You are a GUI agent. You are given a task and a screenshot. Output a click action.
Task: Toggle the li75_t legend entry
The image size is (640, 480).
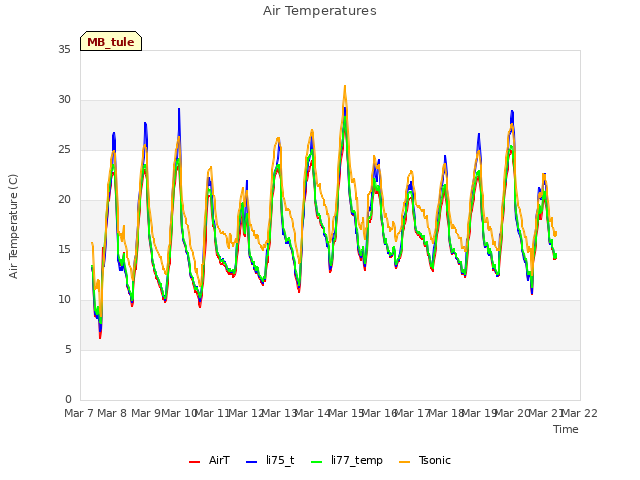(x=270, y=461)
